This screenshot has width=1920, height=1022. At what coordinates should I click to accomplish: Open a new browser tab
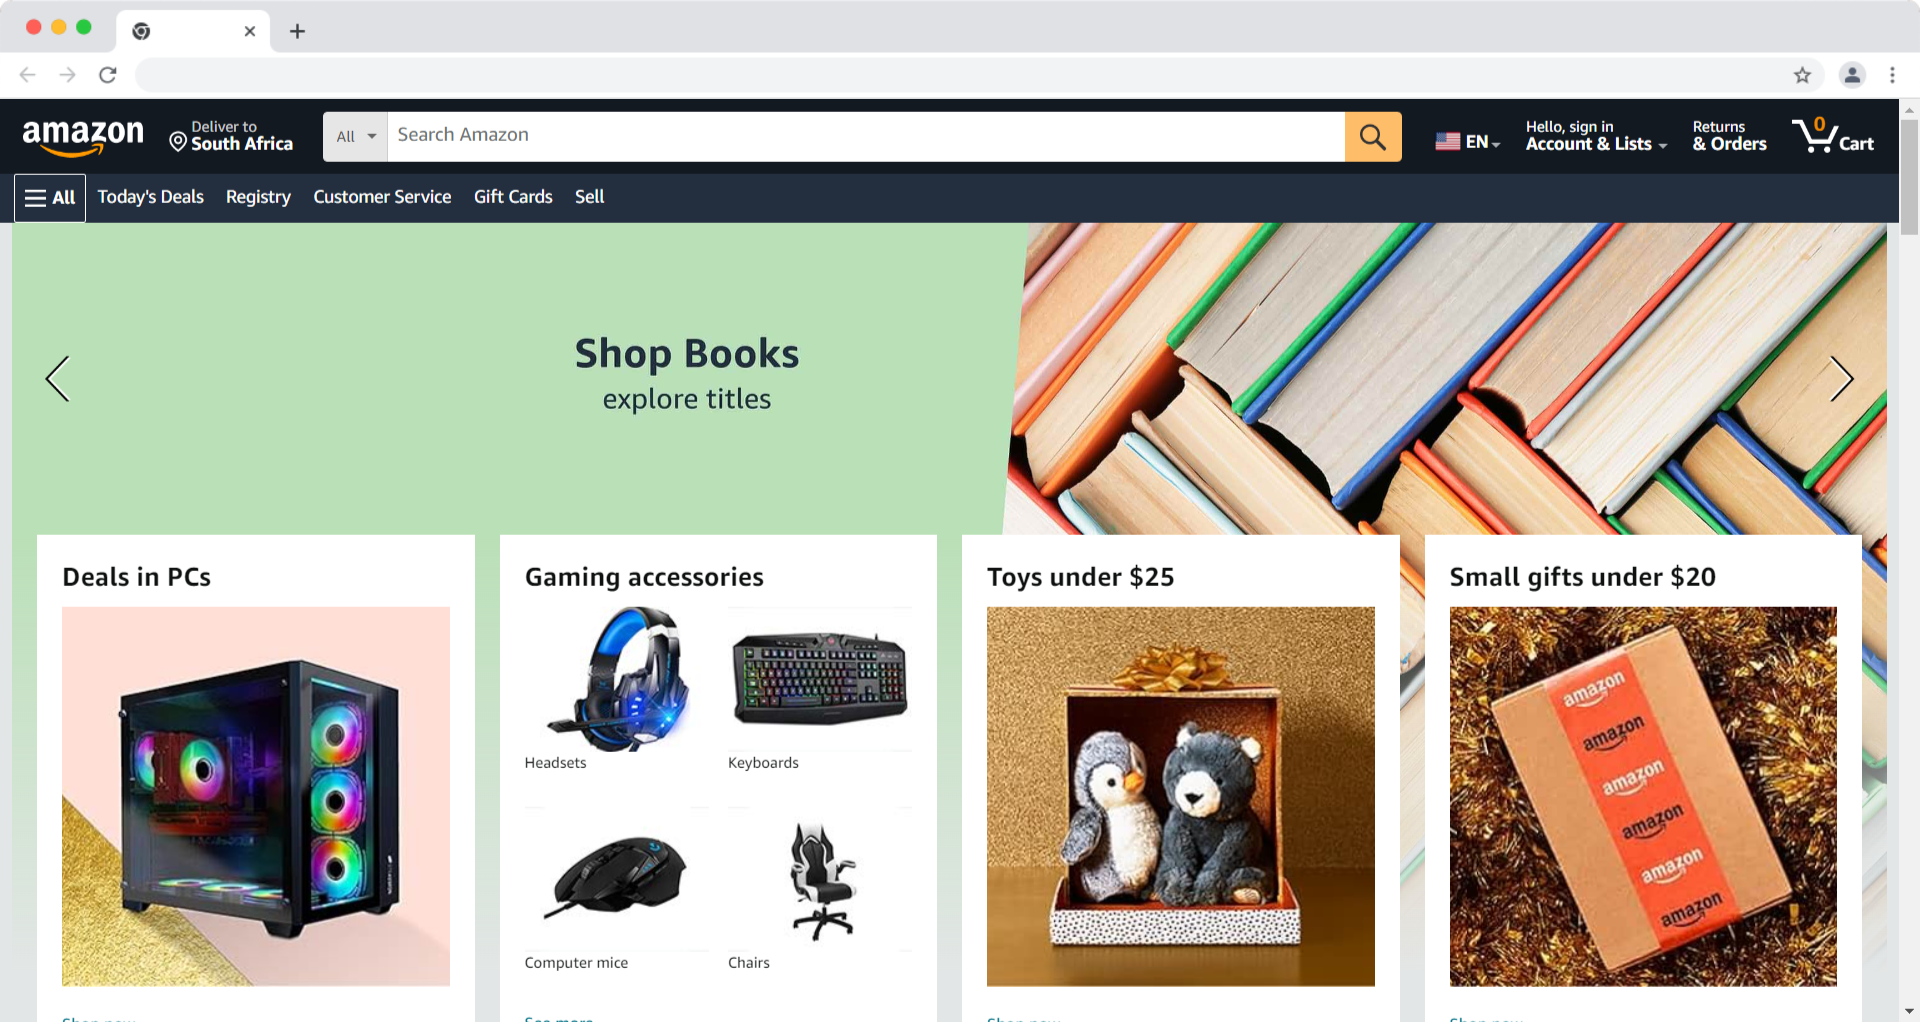point(297,31)
